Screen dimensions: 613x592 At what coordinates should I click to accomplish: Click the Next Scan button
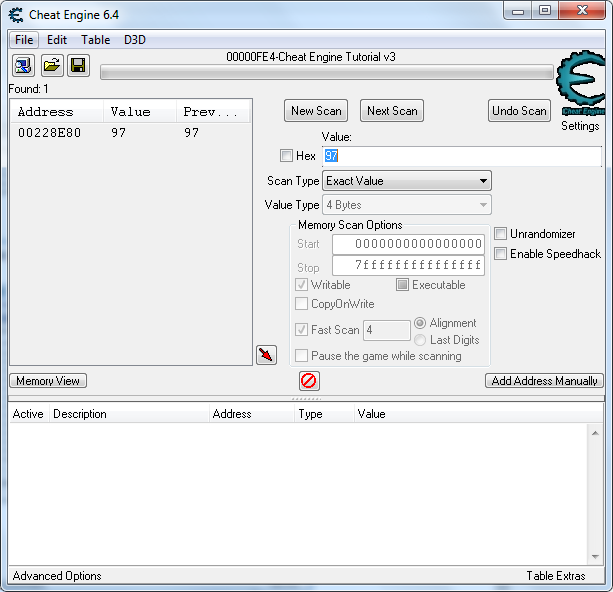click(392, 111)
